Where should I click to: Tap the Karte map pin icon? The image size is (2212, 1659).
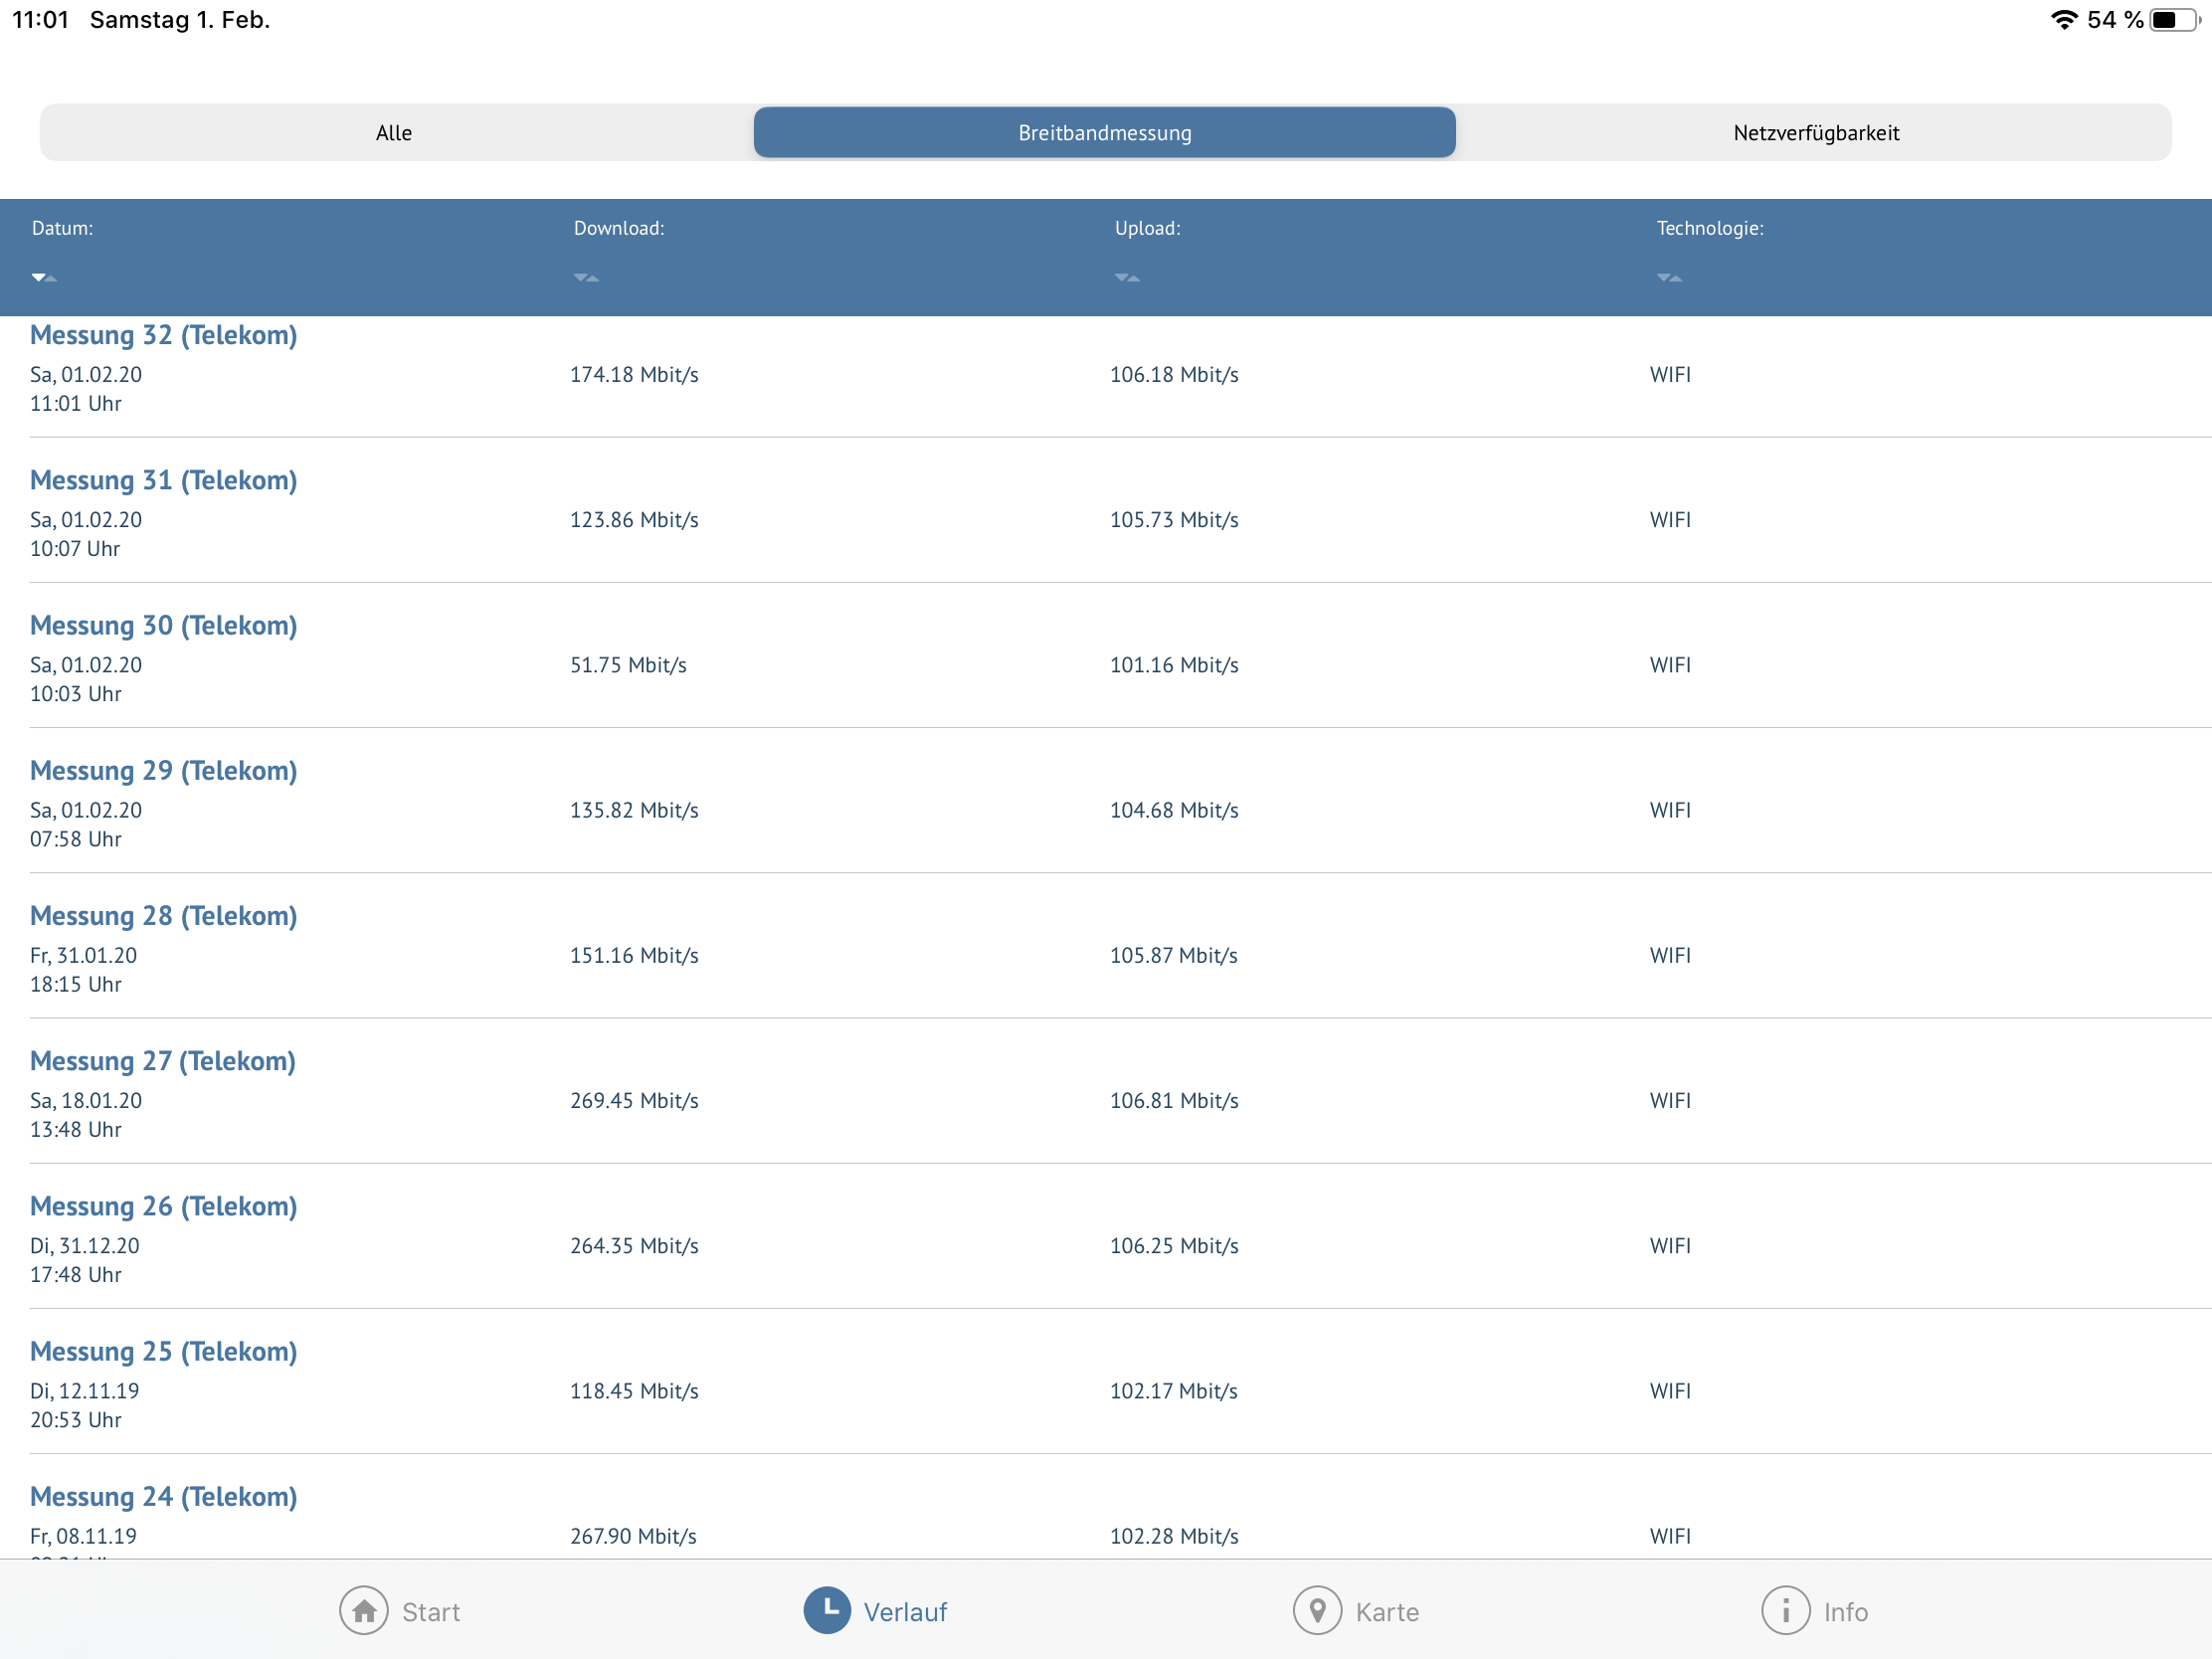tap(1317, 1611)
